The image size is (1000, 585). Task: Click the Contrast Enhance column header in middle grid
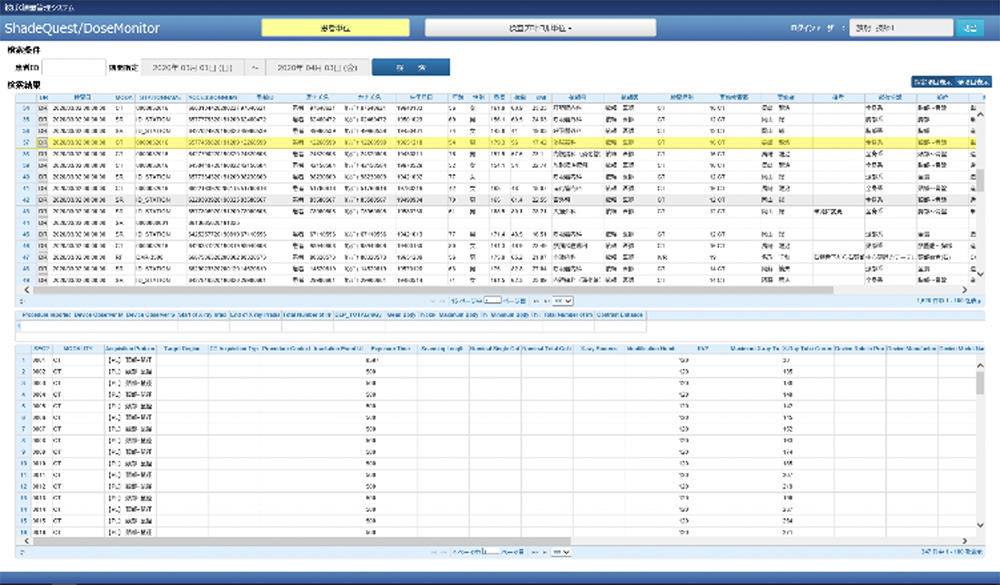[620, 315]
